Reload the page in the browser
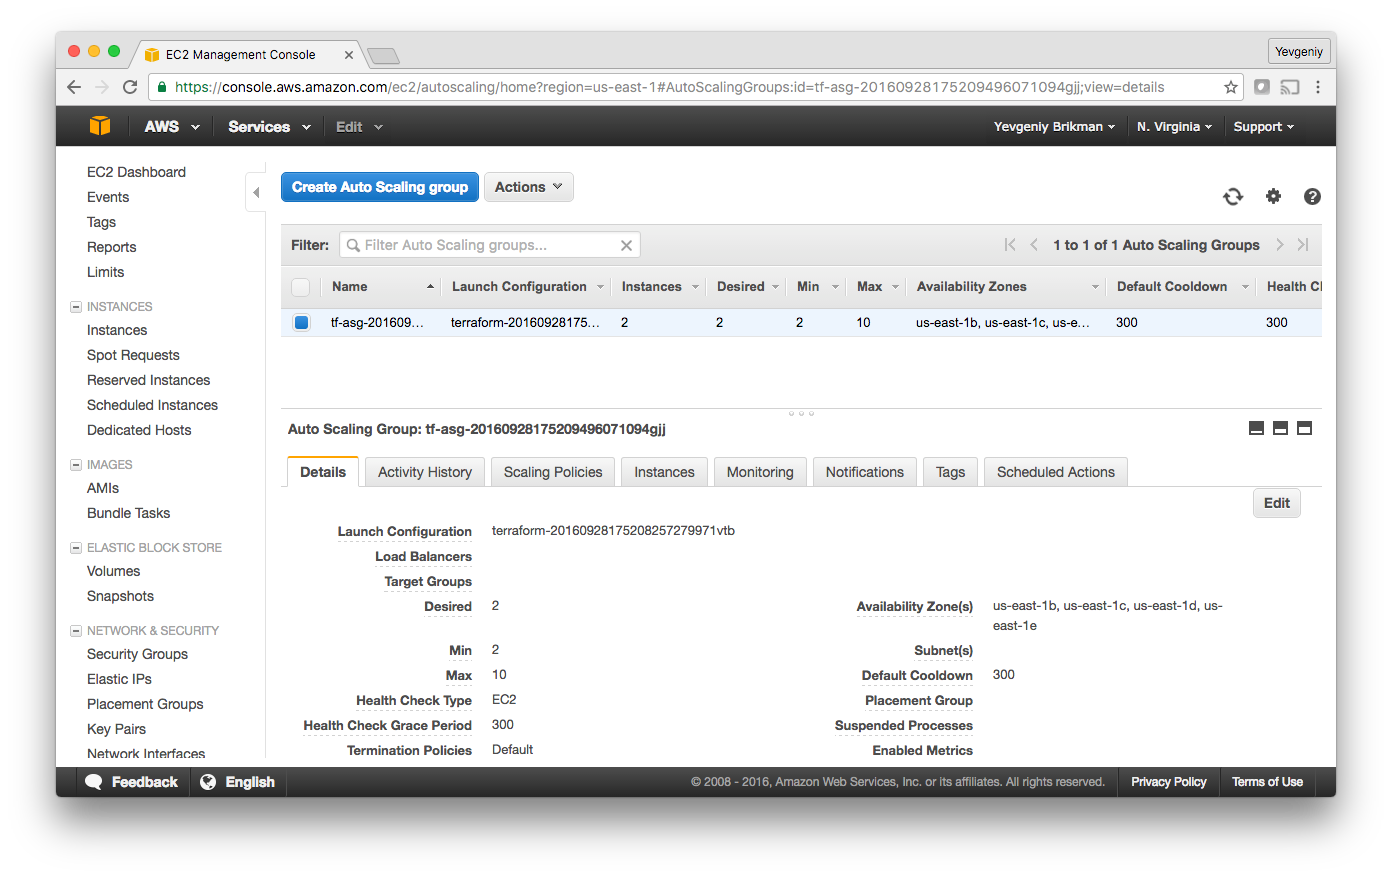The width and height of the screenshot is (1392, 877). pos(130,87)
